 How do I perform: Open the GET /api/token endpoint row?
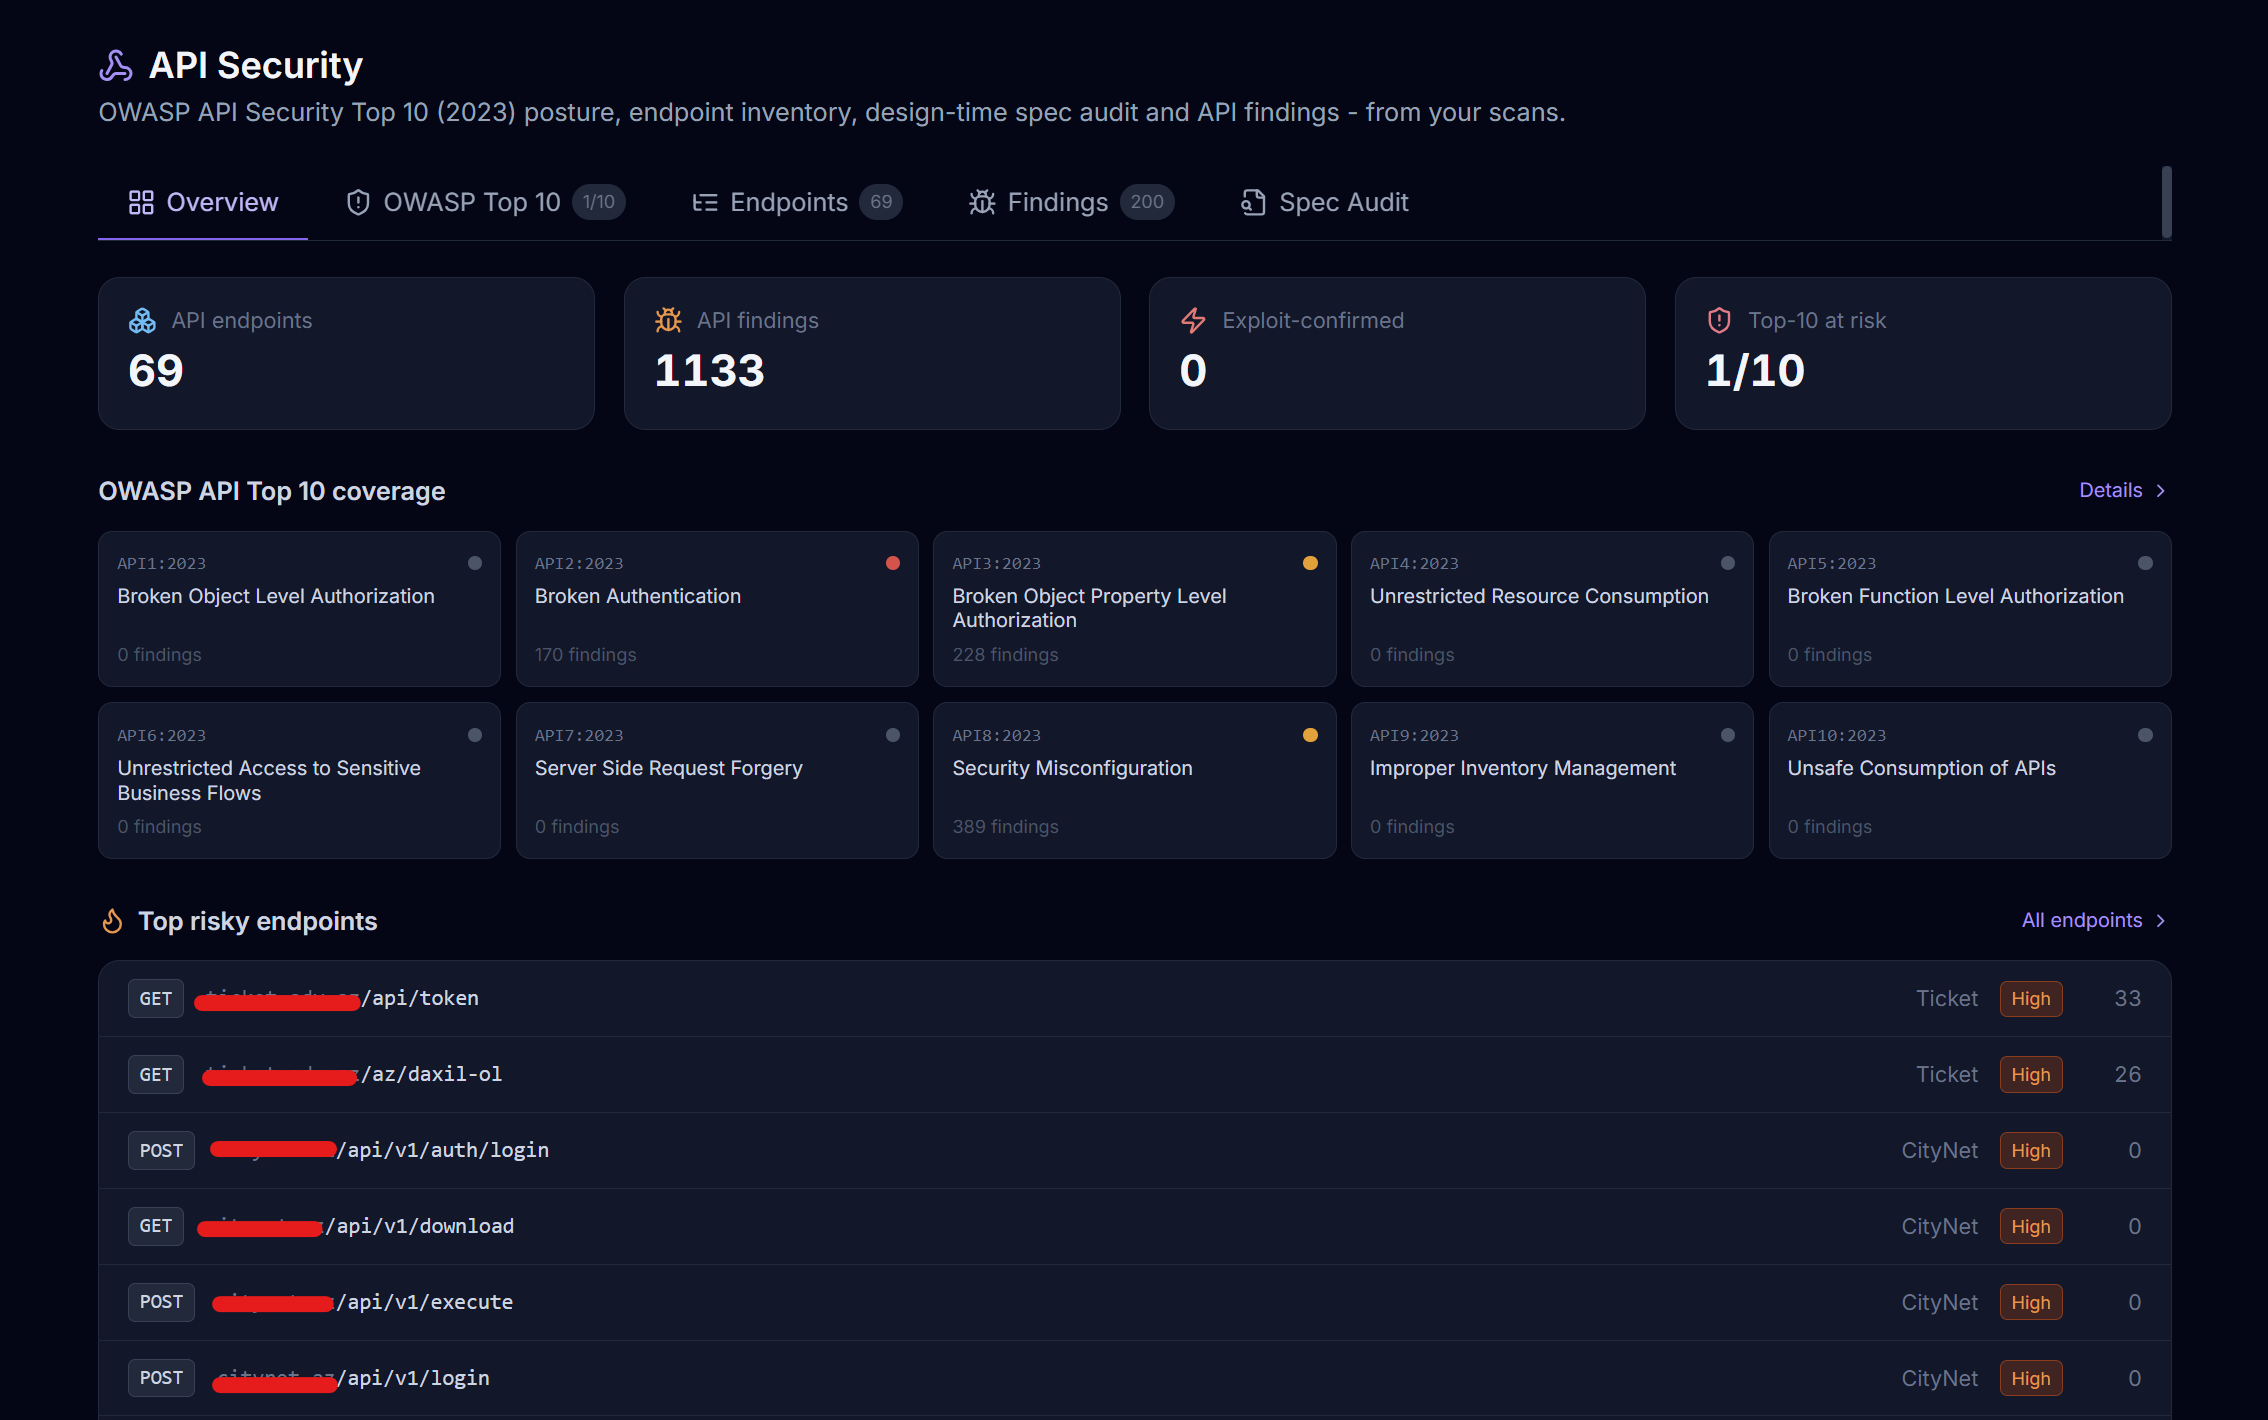pos(1134,999)
